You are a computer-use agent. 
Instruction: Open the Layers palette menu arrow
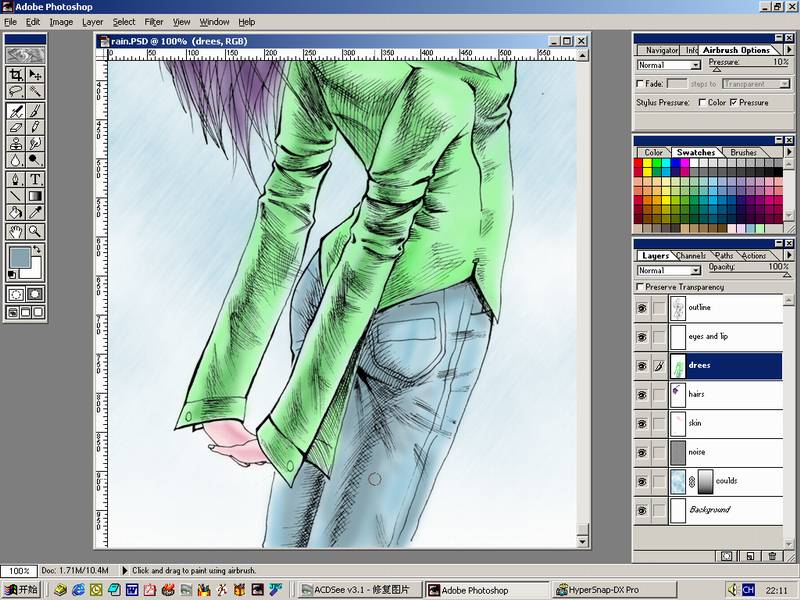tap(789, 255)
